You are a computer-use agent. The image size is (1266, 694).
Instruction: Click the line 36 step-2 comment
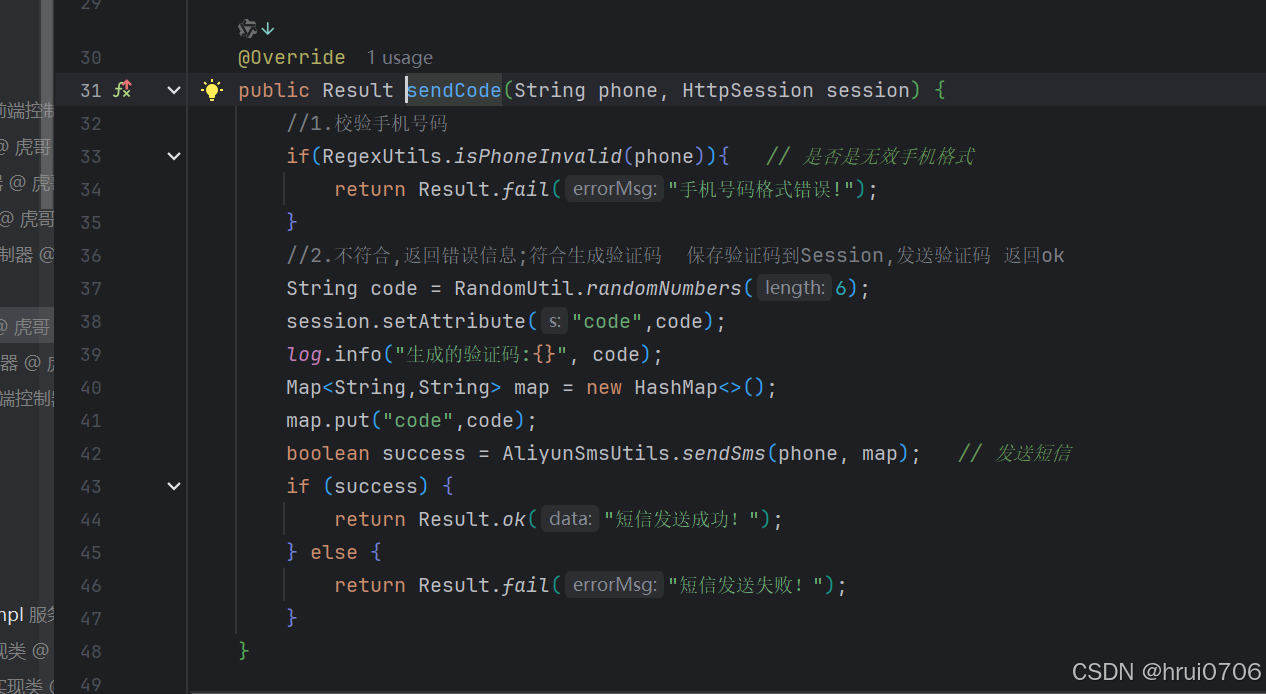pos(675,255)
